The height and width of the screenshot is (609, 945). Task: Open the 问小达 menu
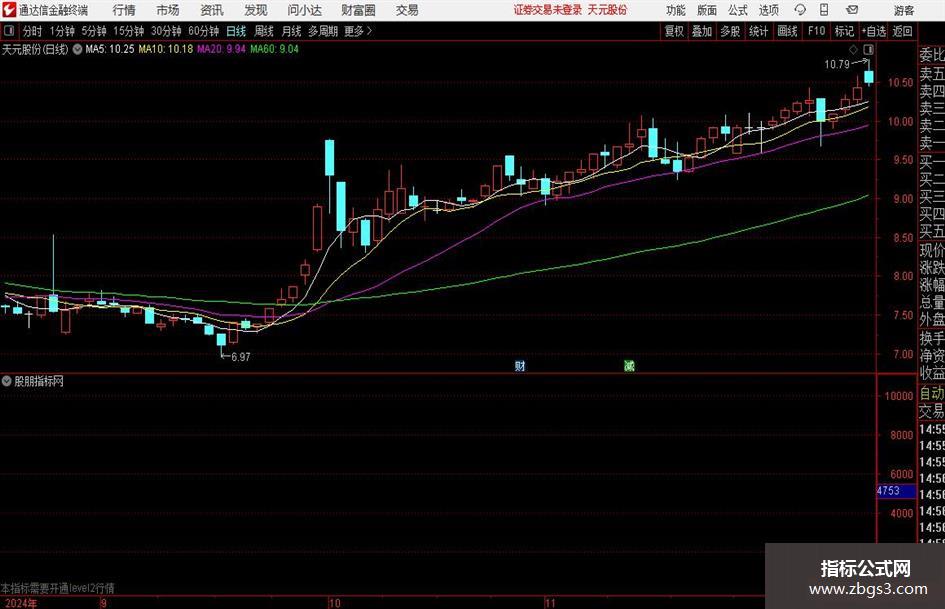[304, 10]
